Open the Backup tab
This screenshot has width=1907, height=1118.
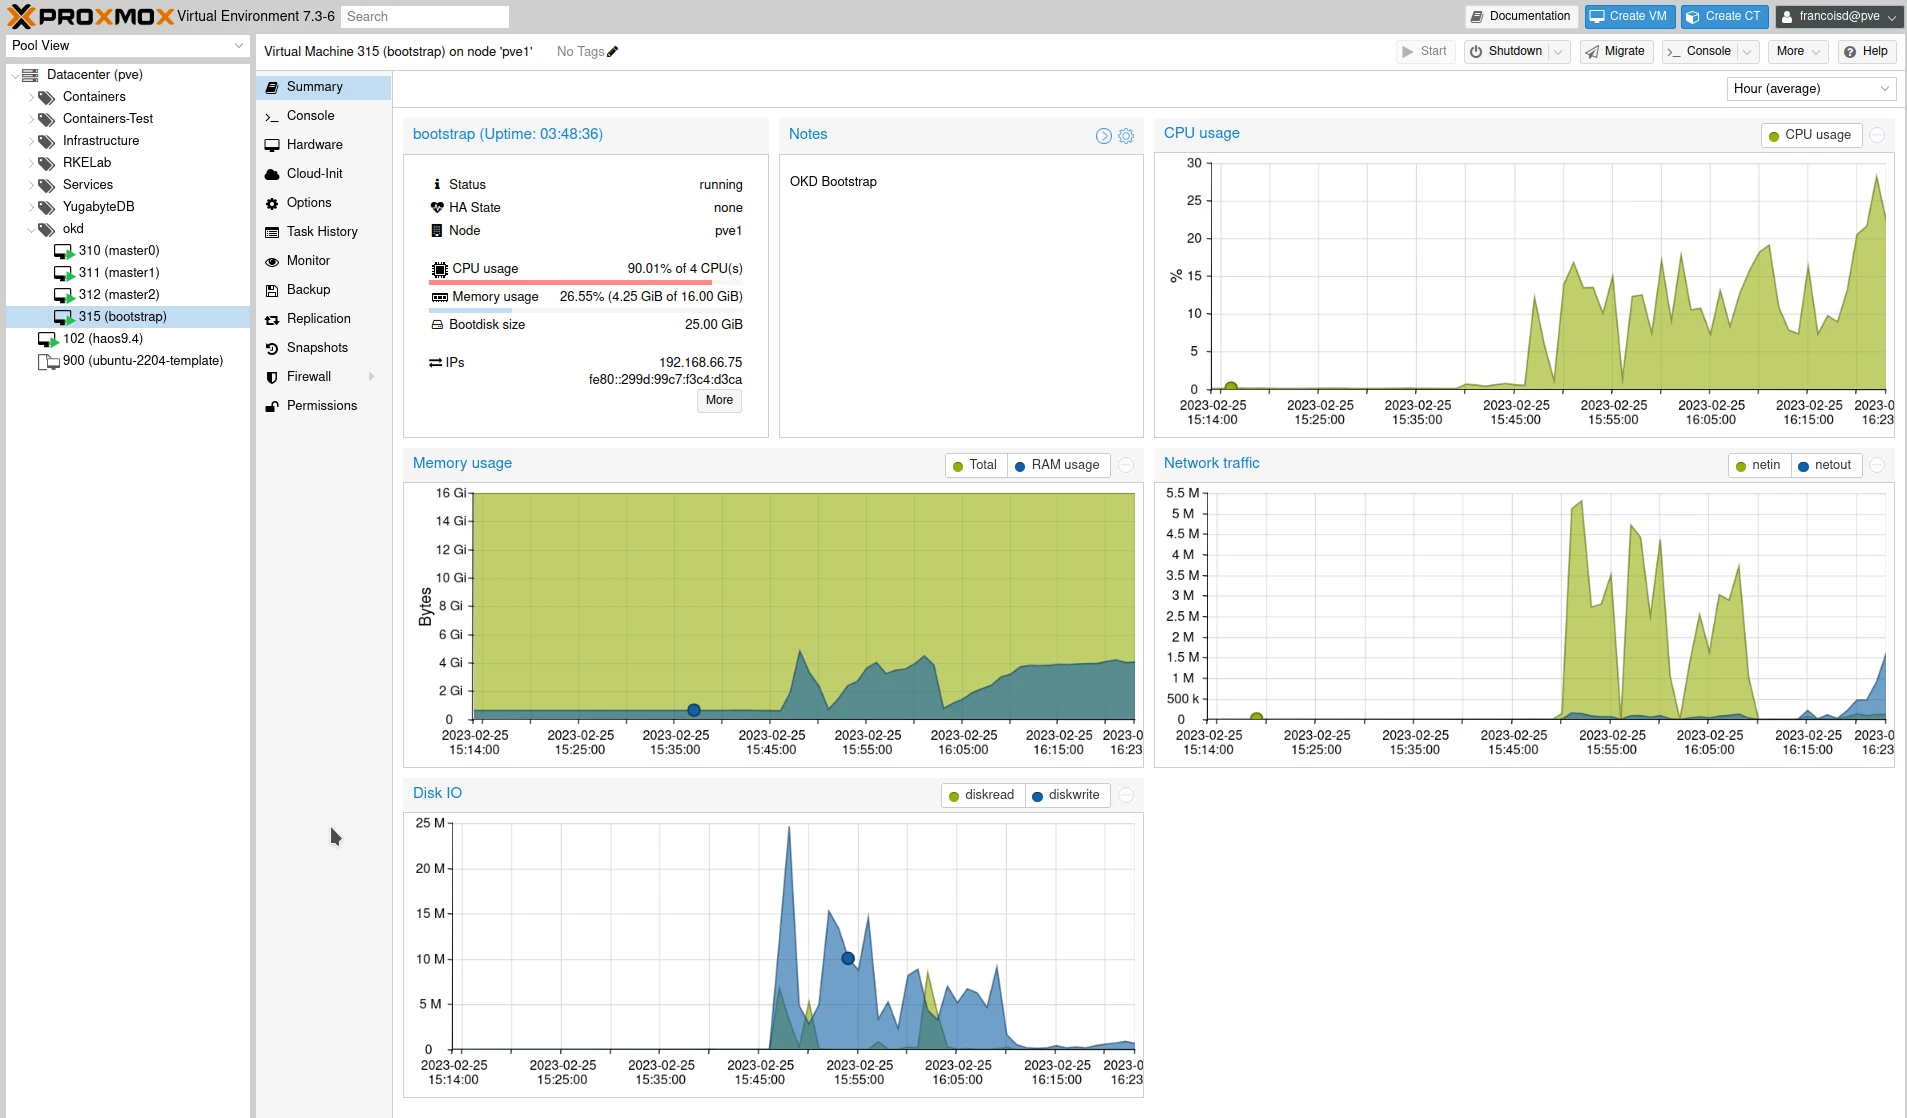(323, 291)
